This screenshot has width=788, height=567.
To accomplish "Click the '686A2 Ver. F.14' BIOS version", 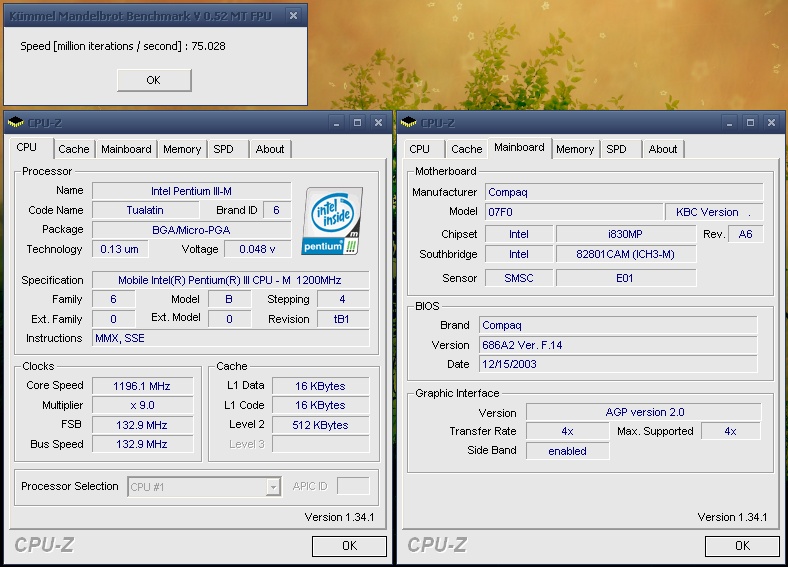I will click(x=618, y=345).
